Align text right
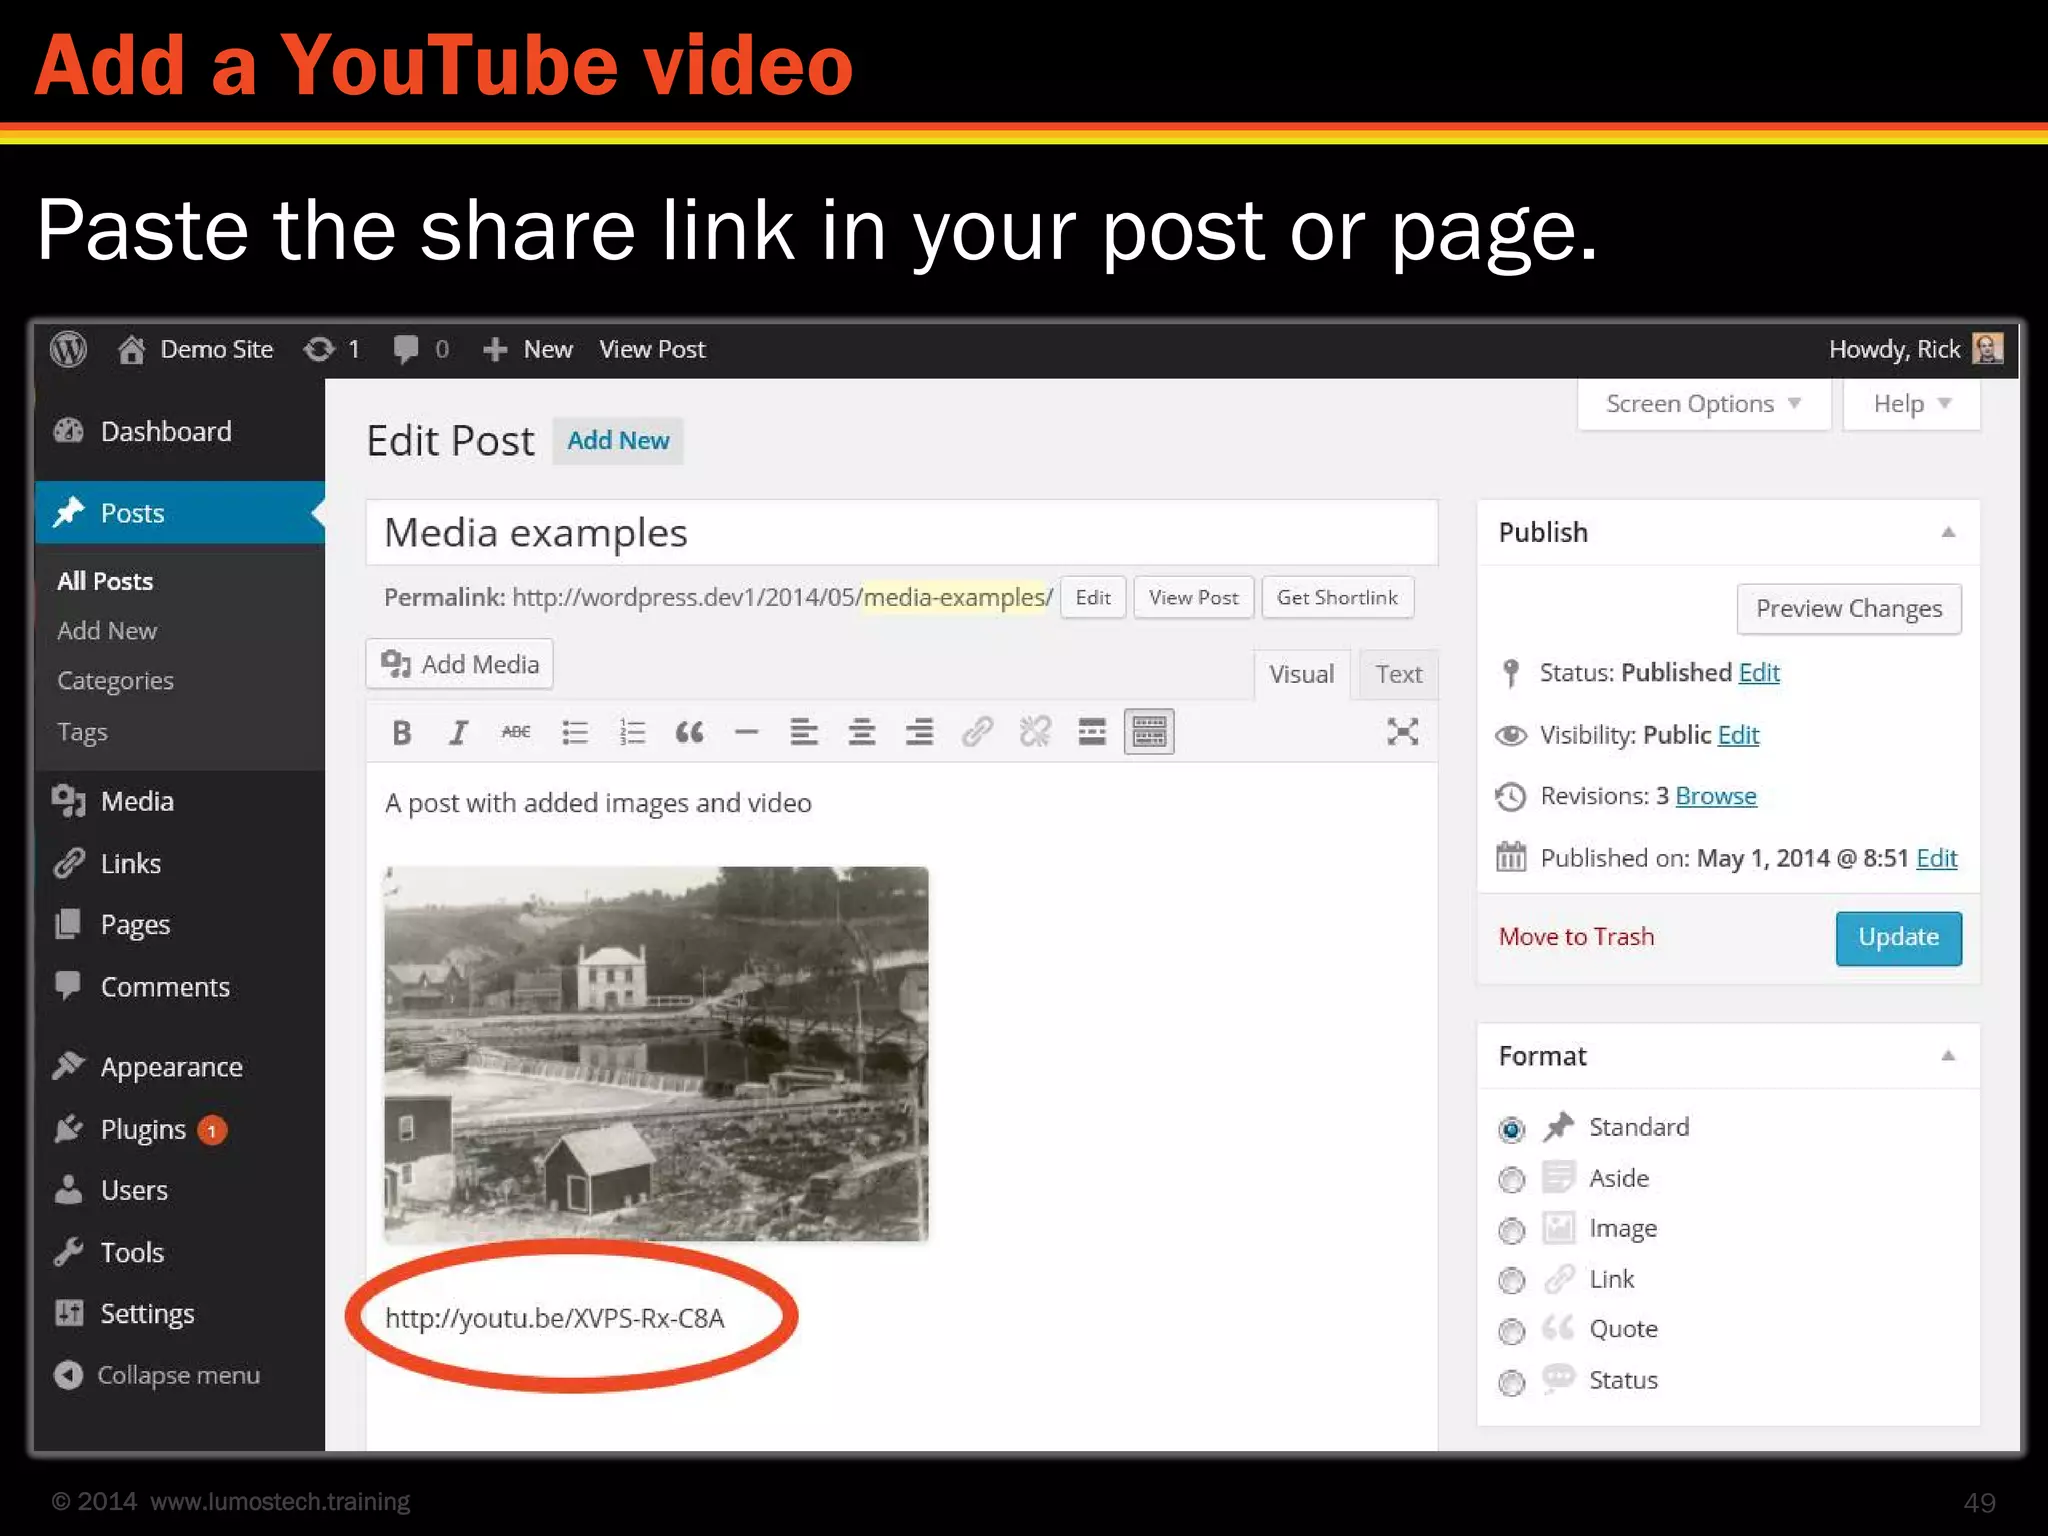Viewport: 2048px width, 1536px height. click(920, 733)
